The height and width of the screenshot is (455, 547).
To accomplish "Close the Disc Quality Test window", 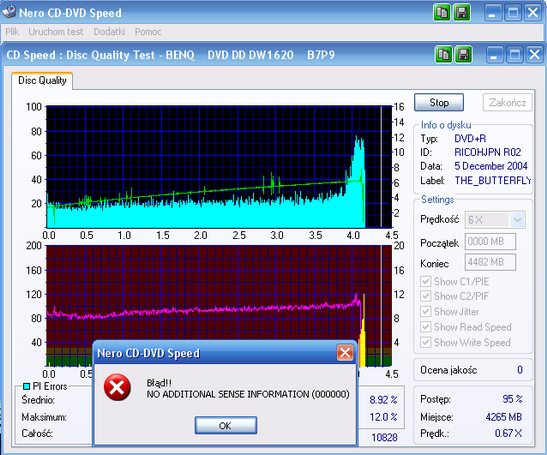I will tap(534, 54).
